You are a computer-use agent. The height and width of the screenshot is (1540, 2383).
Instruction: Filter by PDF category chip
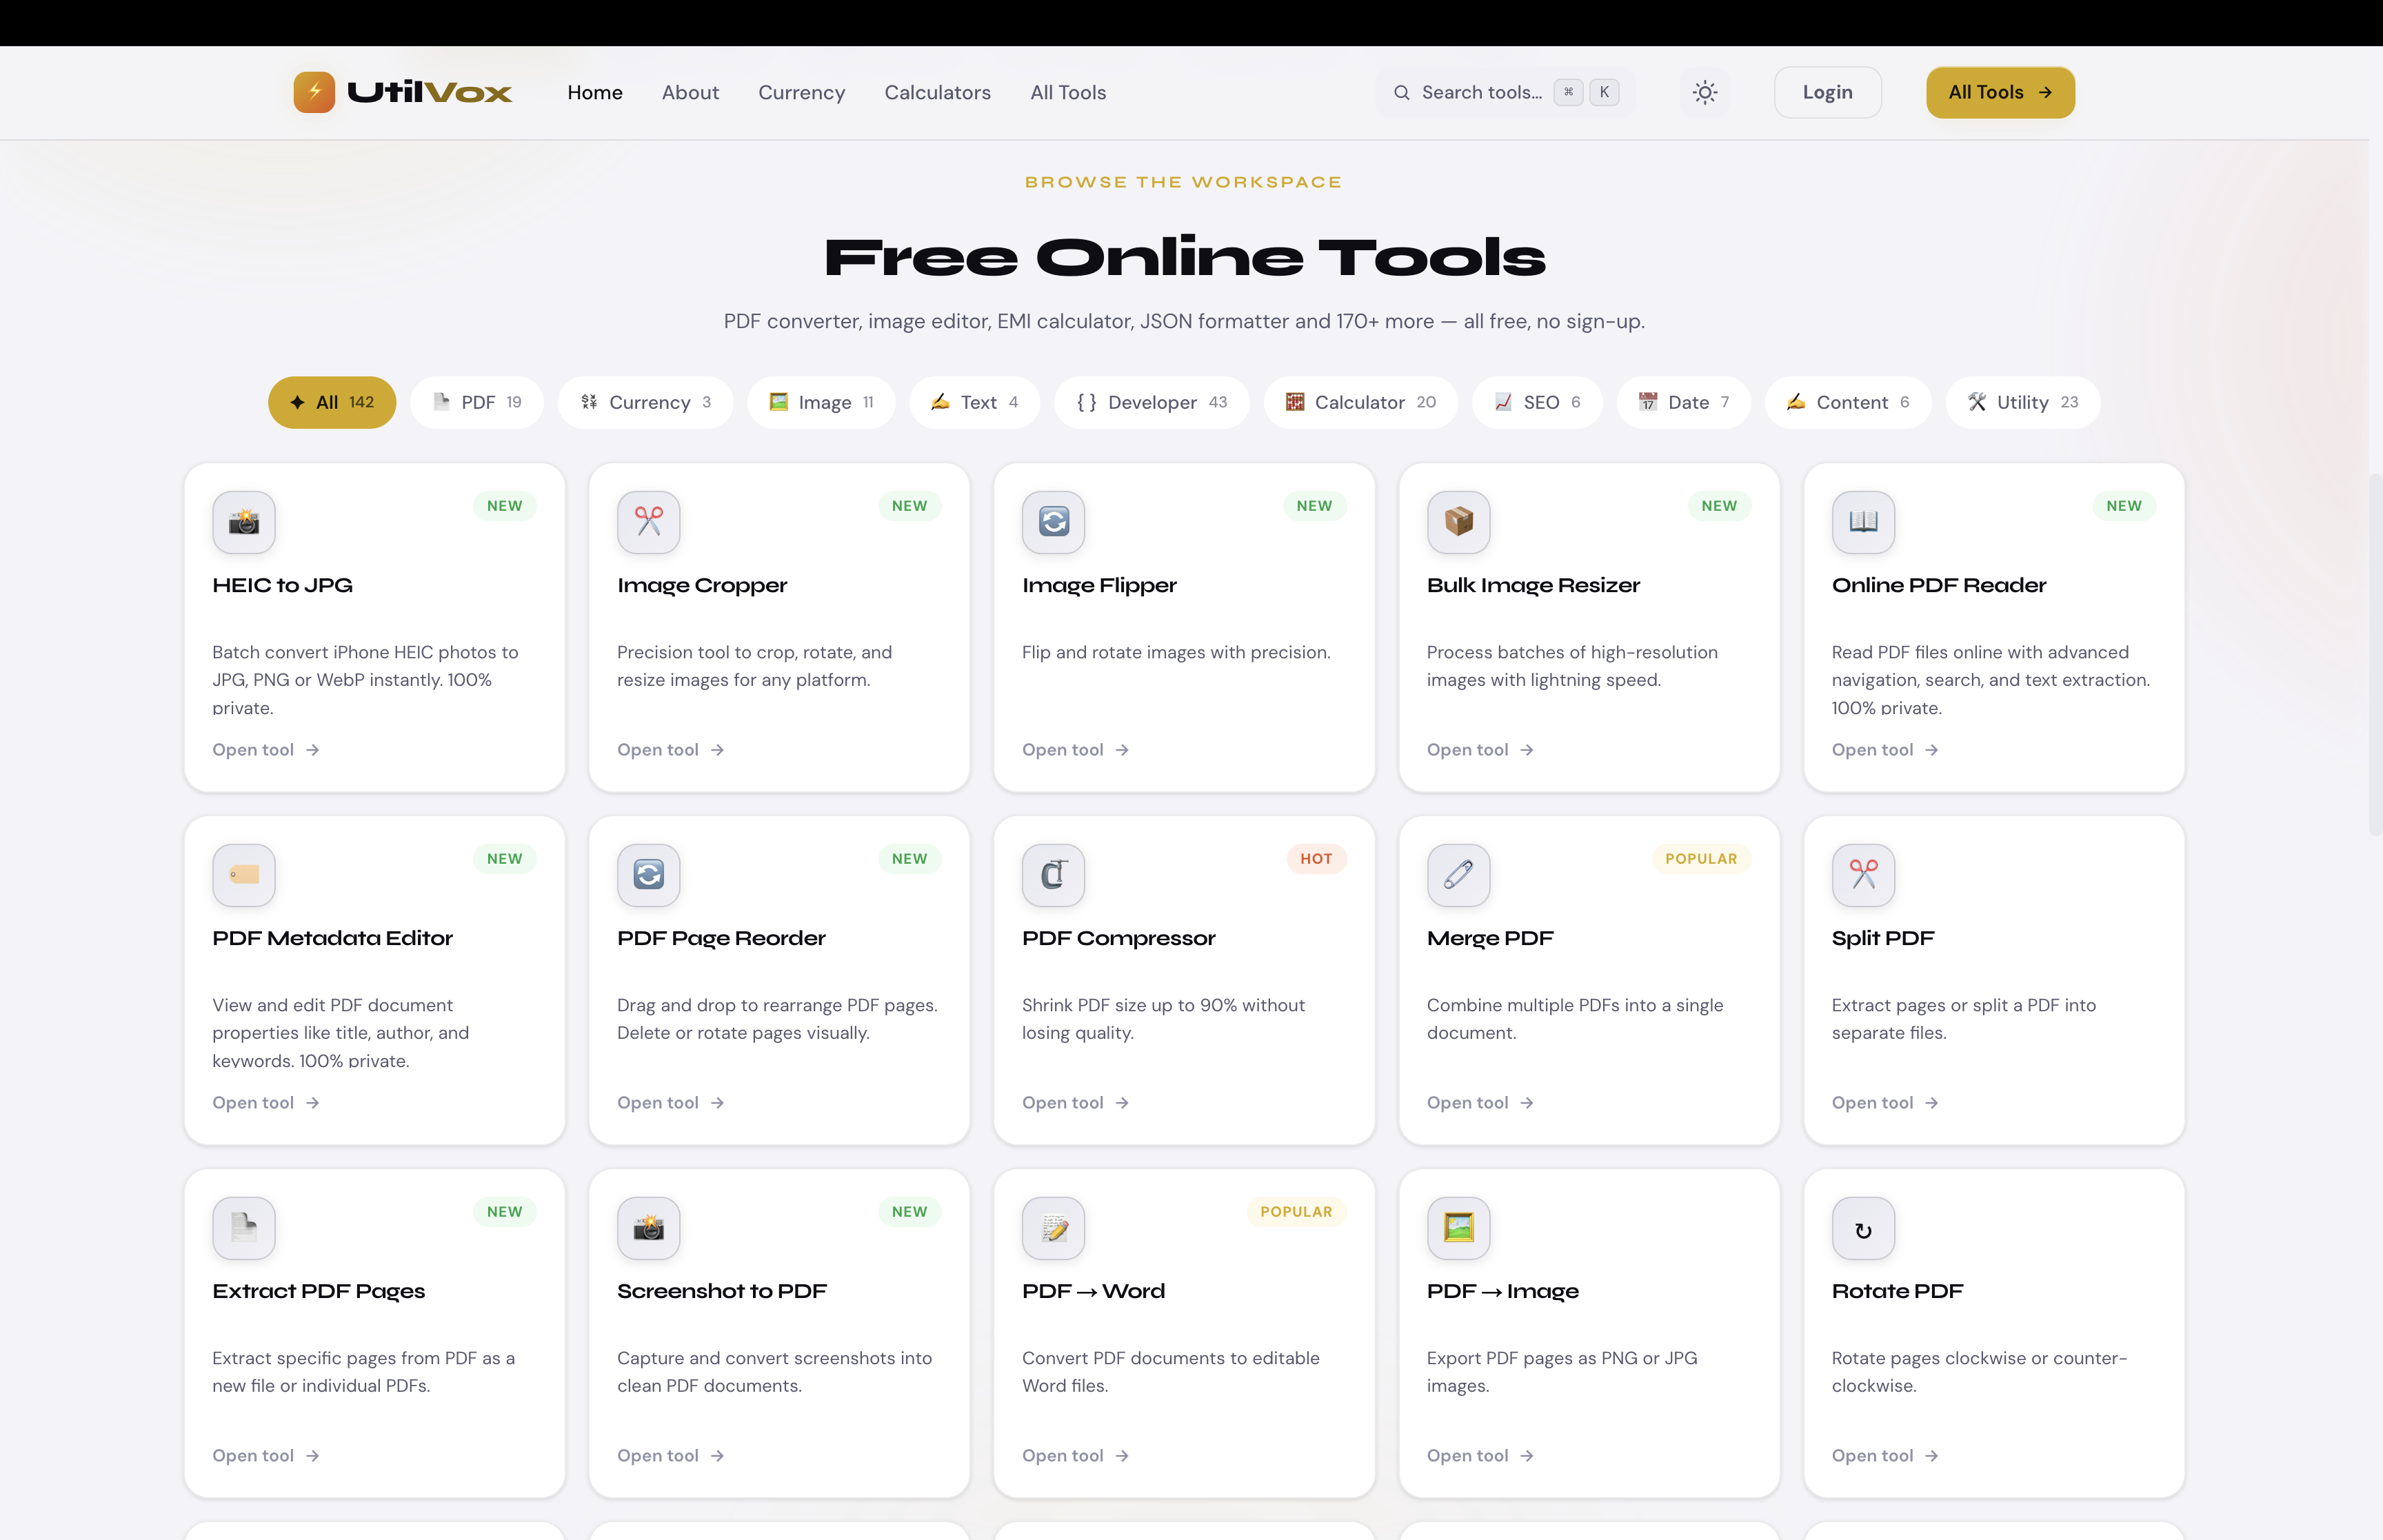[477, 402]
